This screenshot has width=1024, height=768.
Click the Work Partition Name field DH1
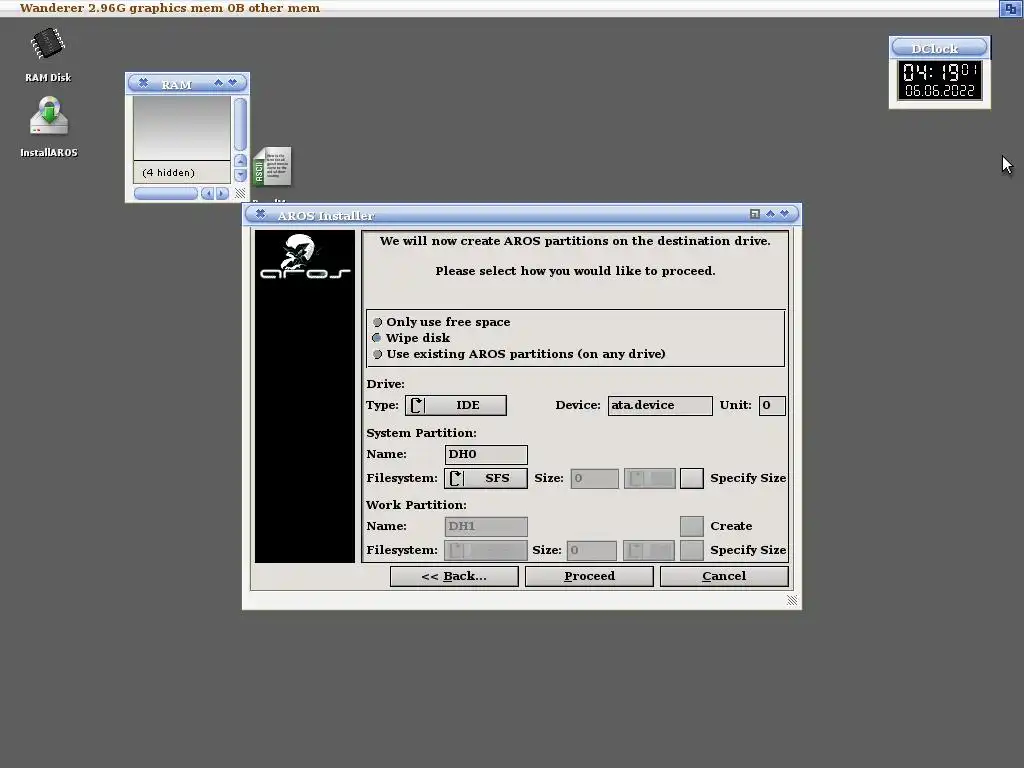pyautogui.click(x=486, y=526)
